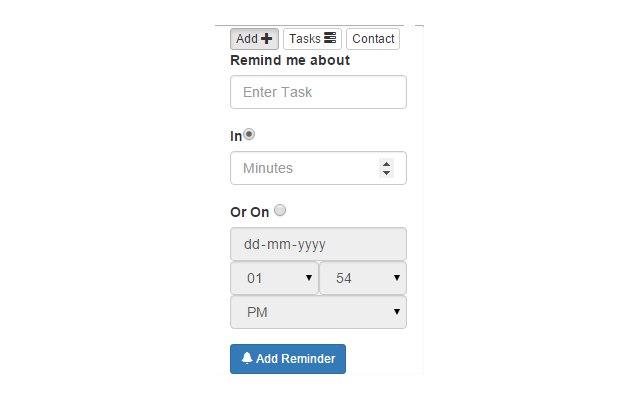Increase minutes with the up arrow
The height and width of the screenshot is (400, 640).
[387, 164]
